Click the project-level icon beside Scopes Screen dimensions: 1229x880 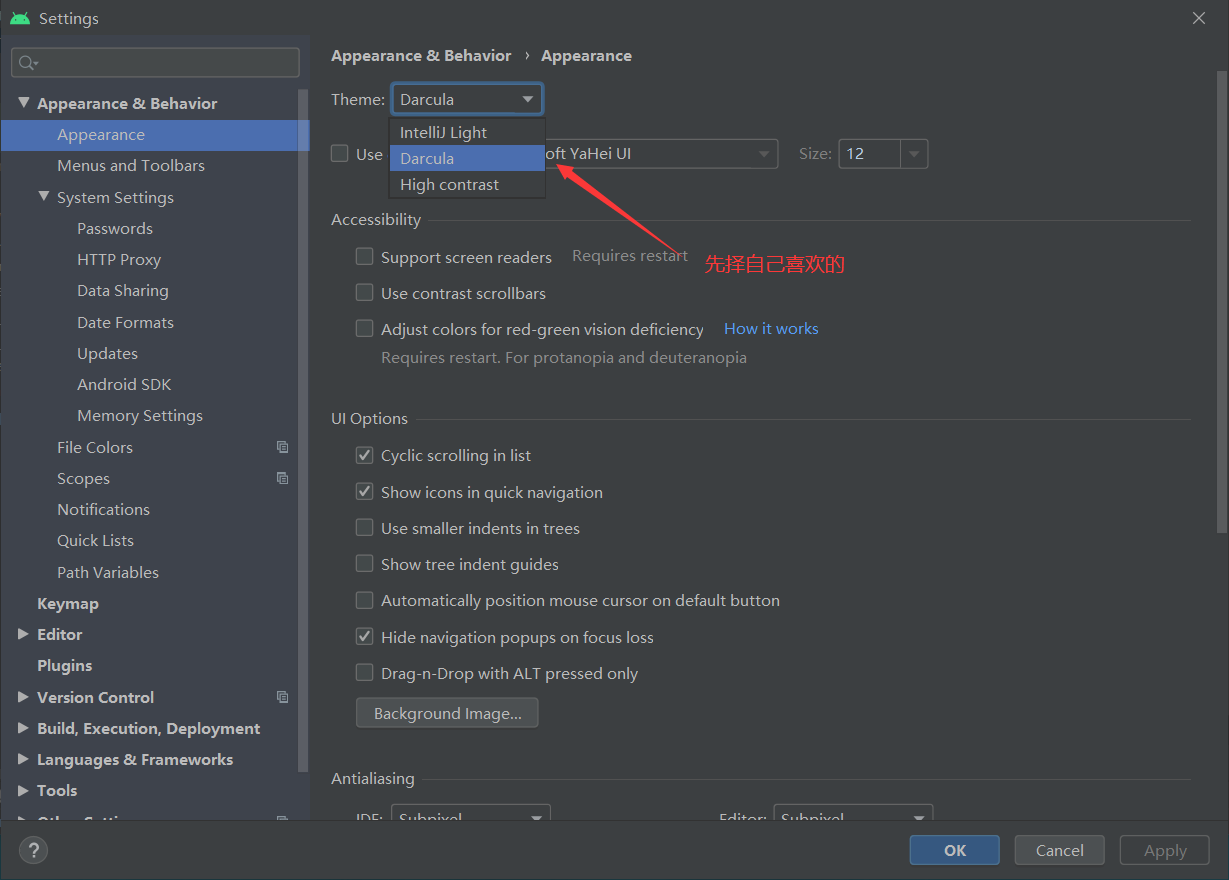[x=283, y=478]
